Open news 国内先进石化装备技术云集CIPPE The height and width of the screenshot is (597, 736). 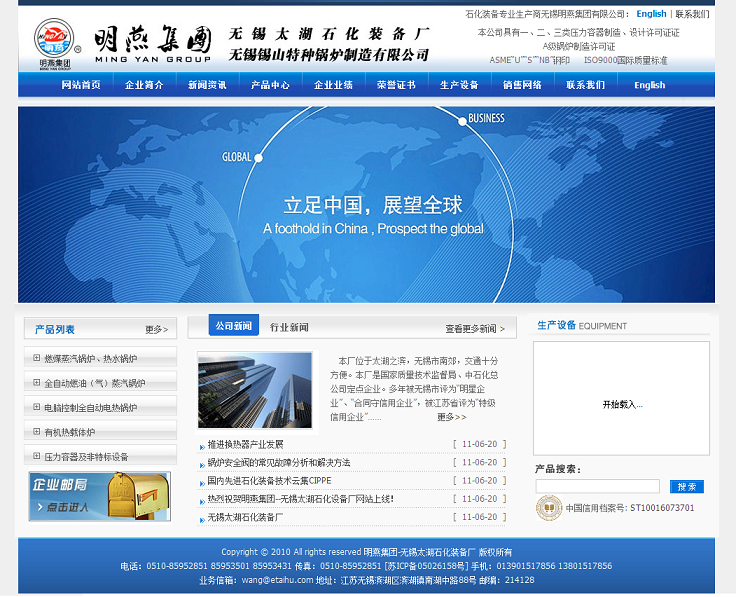[269, 481]
